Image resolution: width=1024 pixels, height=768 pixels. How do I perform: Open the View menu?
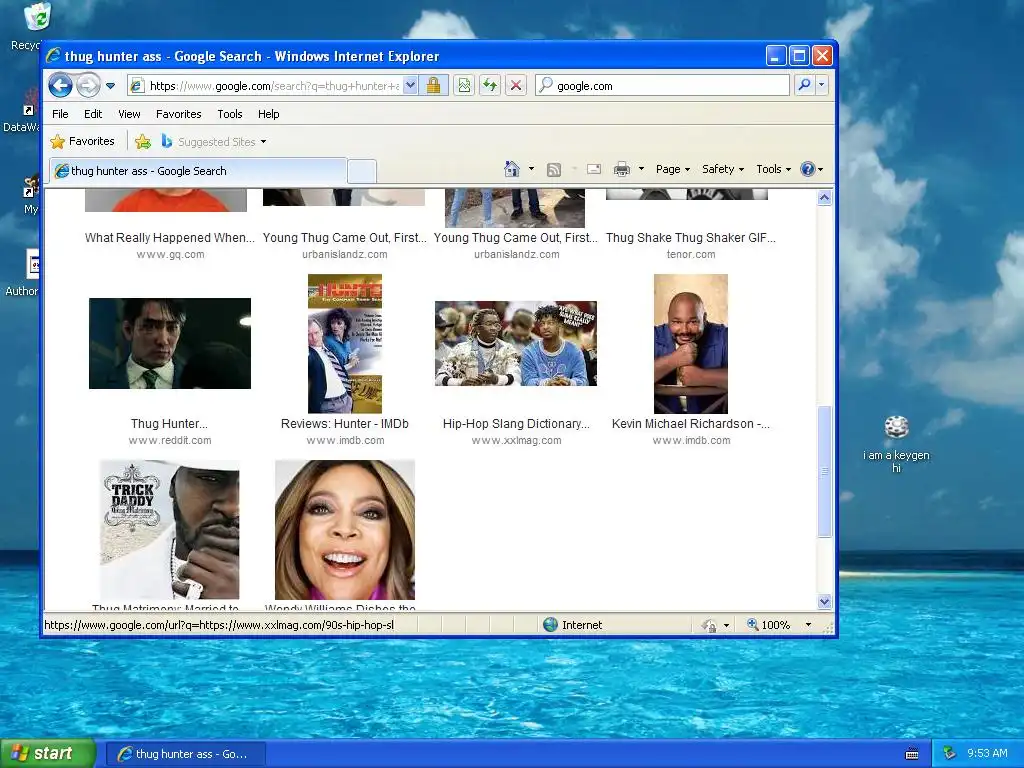tap(129, 114)
